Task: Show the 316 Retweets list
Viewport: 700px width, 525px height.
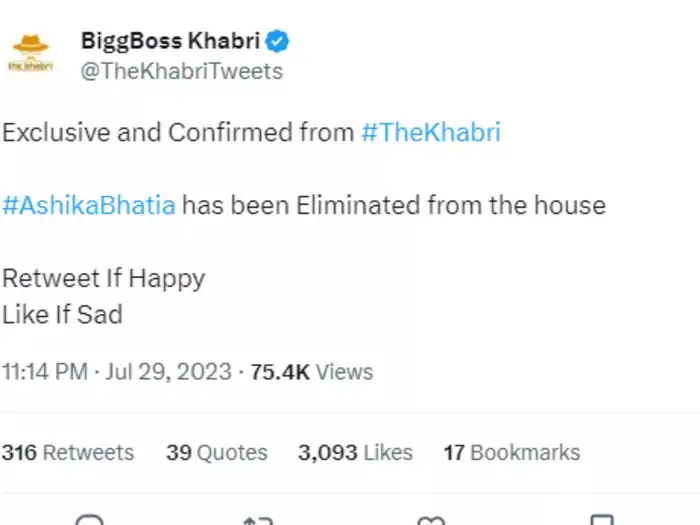Action: coord(68,452)
